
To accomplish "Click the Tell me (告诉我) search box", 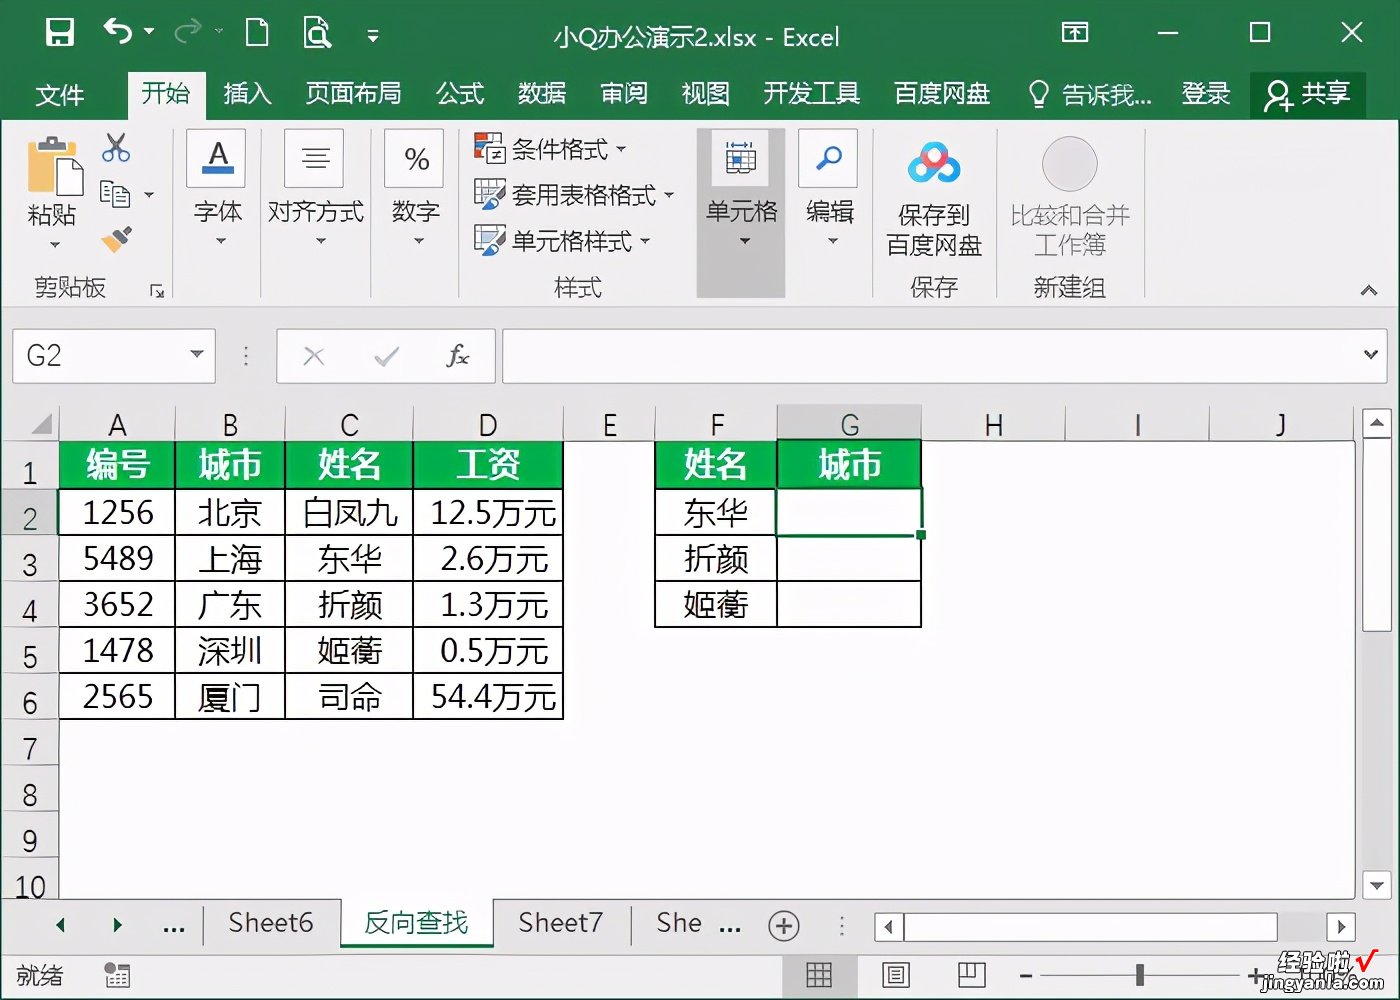I will pyautogui.click(x=1090, y=95).
